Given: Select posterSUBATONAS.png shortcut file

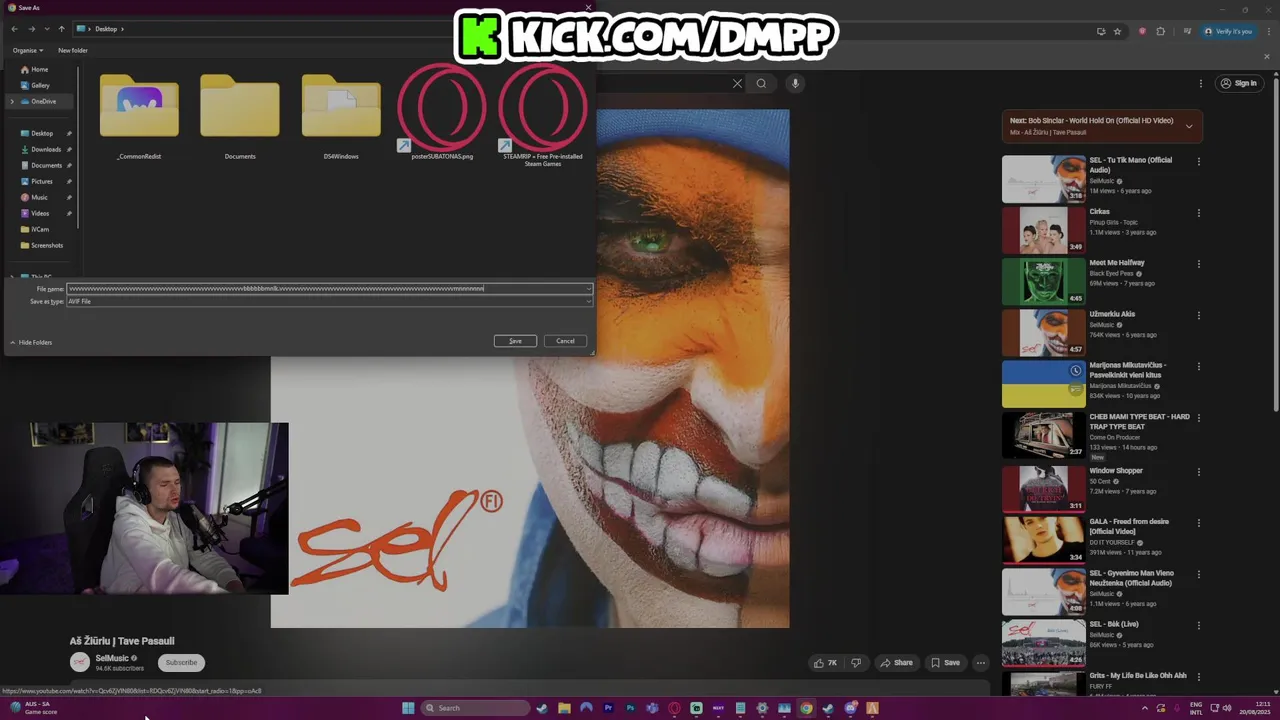Looking at the screenshot, I should coord(442,113).
